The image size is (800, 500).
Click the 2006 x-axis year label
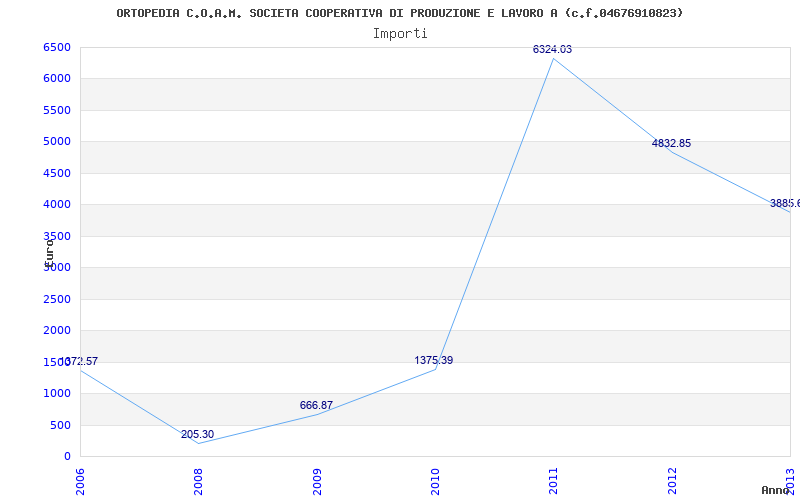point(80,482)
